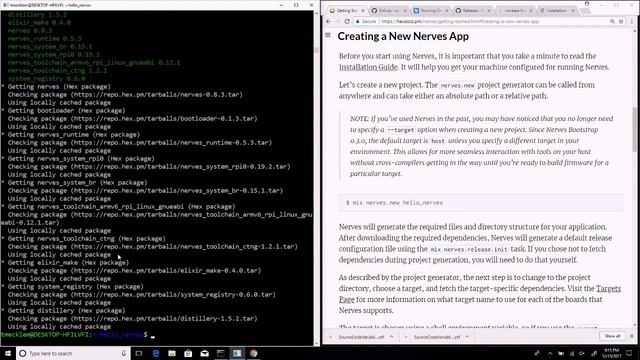
Task: Open the Installation Guide link
Action: pos(368,67)
